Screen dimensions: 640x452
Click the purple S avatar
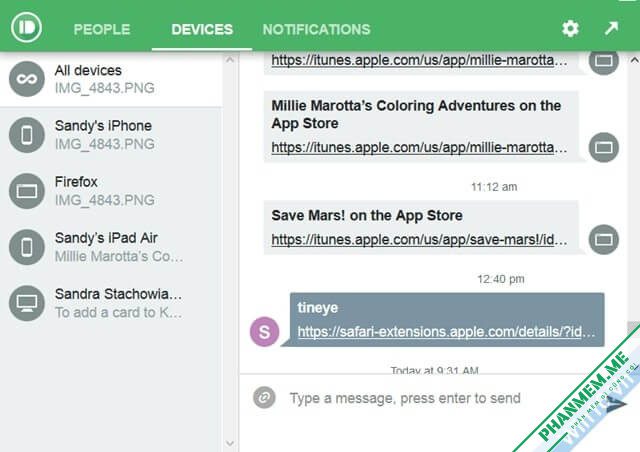point(264,332)
